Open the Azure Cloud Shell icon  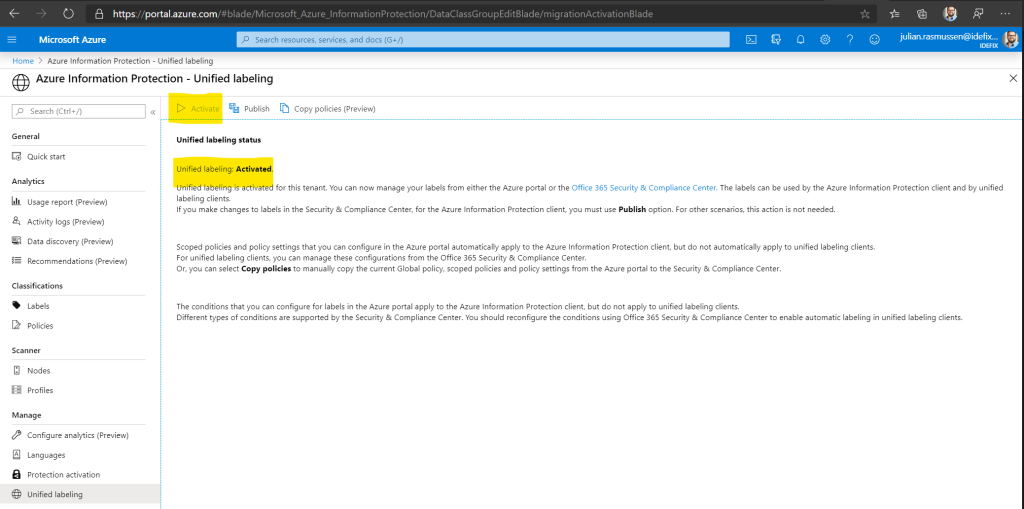click(752, 40)
